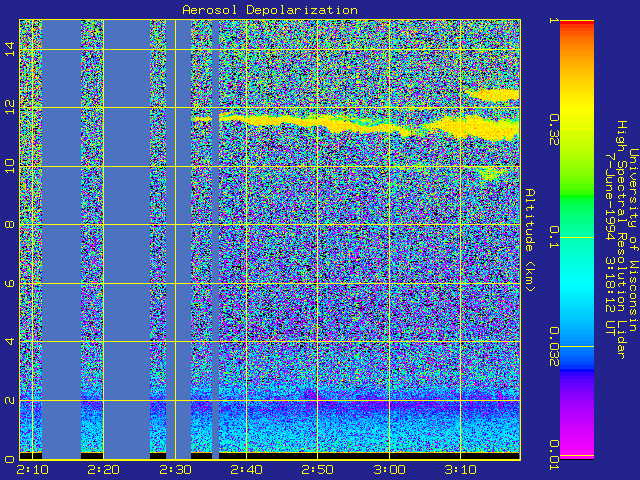Click the colorbar label '0.032'
The height and width of the screenshot is (480, 640).
tap(554, 346)
